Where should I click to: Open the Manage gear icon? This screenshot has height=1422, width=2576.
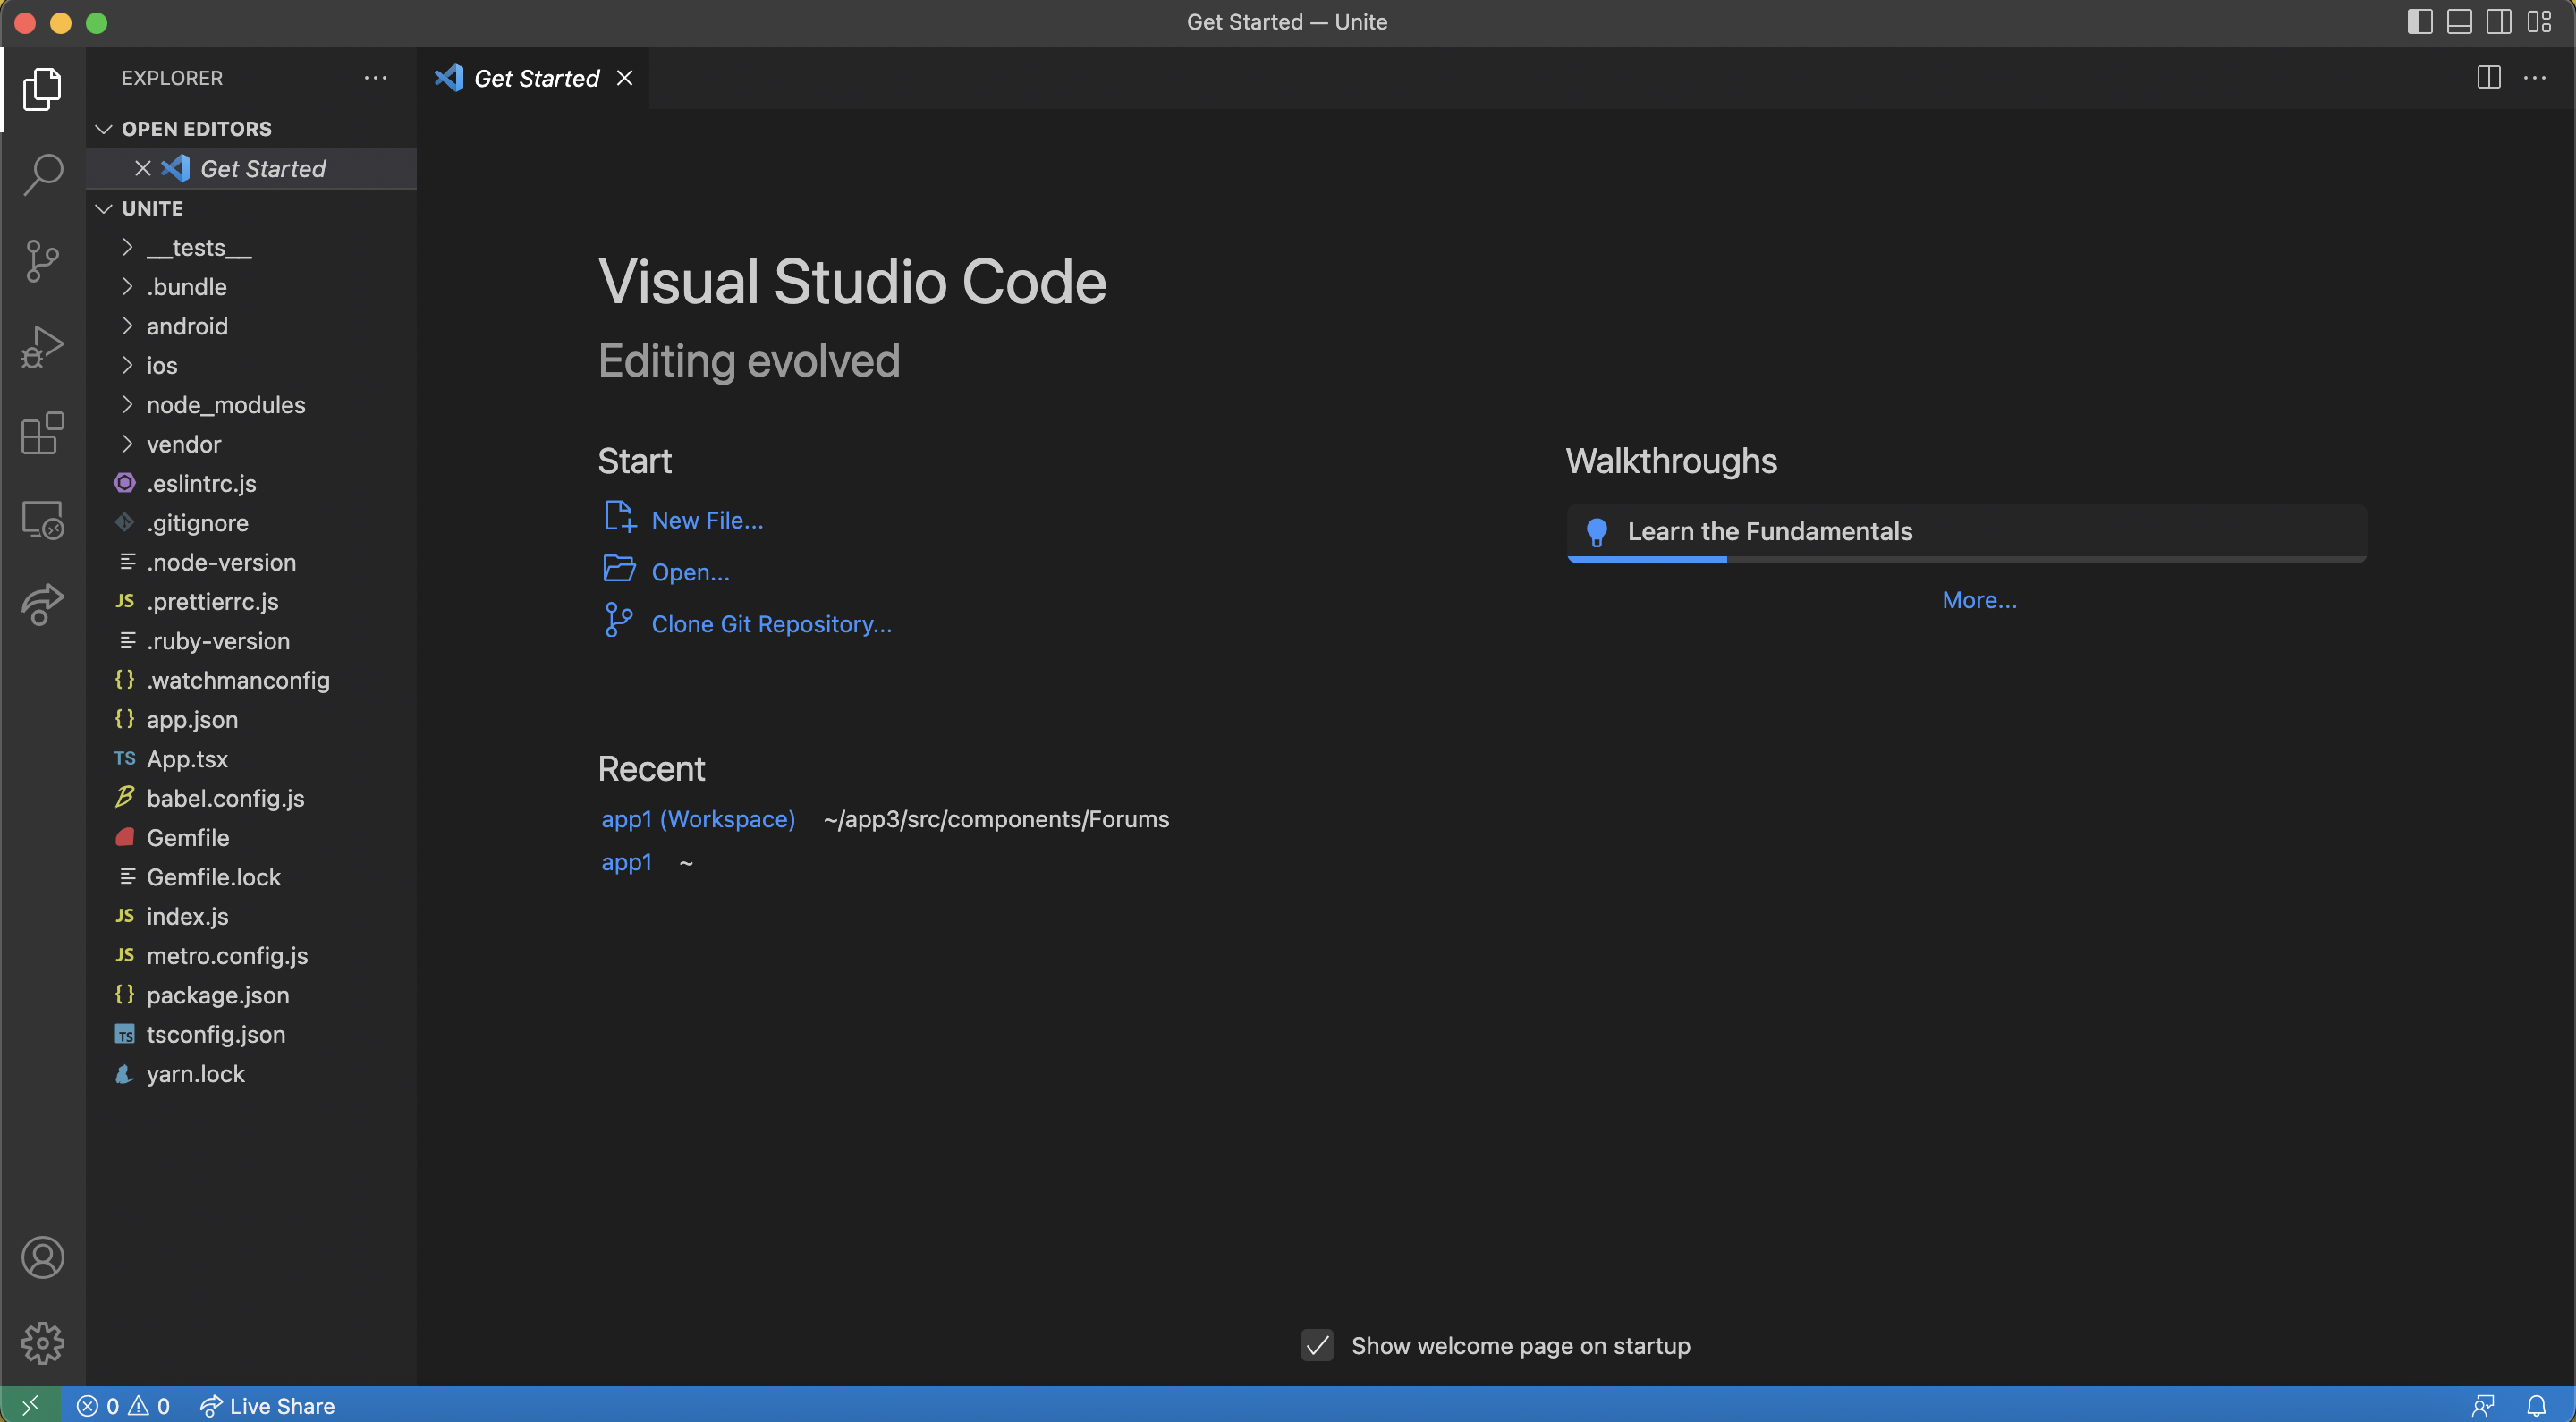[x=42, y=1342]
